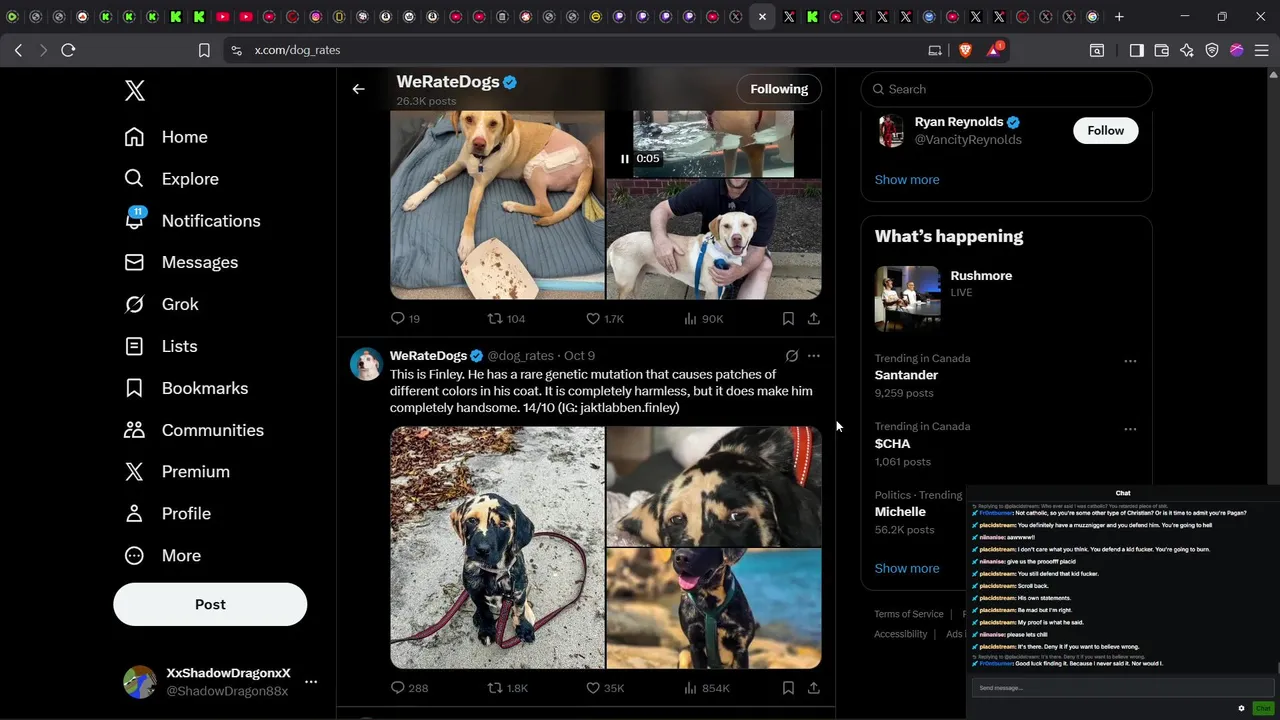Open the WeRateDogs avatar on the Finley post

(366, 364)
